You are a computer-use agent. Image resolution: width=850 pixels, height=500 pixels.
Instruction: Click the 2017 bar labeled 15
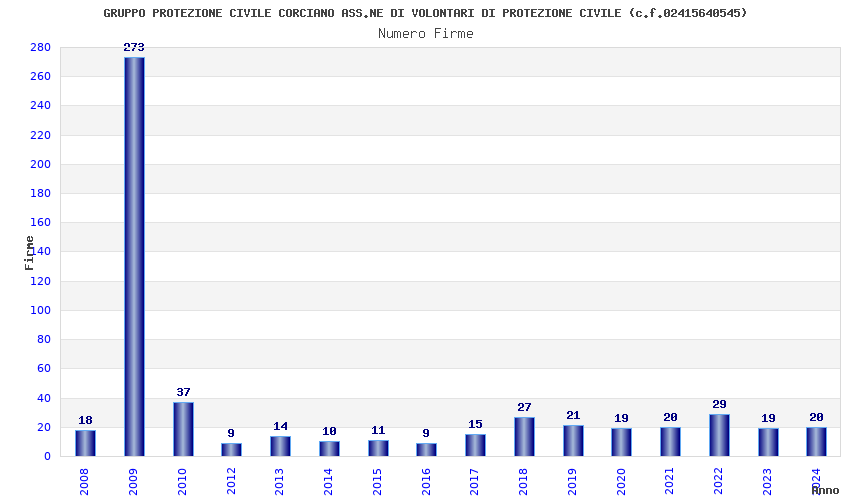tap(475, 445)
